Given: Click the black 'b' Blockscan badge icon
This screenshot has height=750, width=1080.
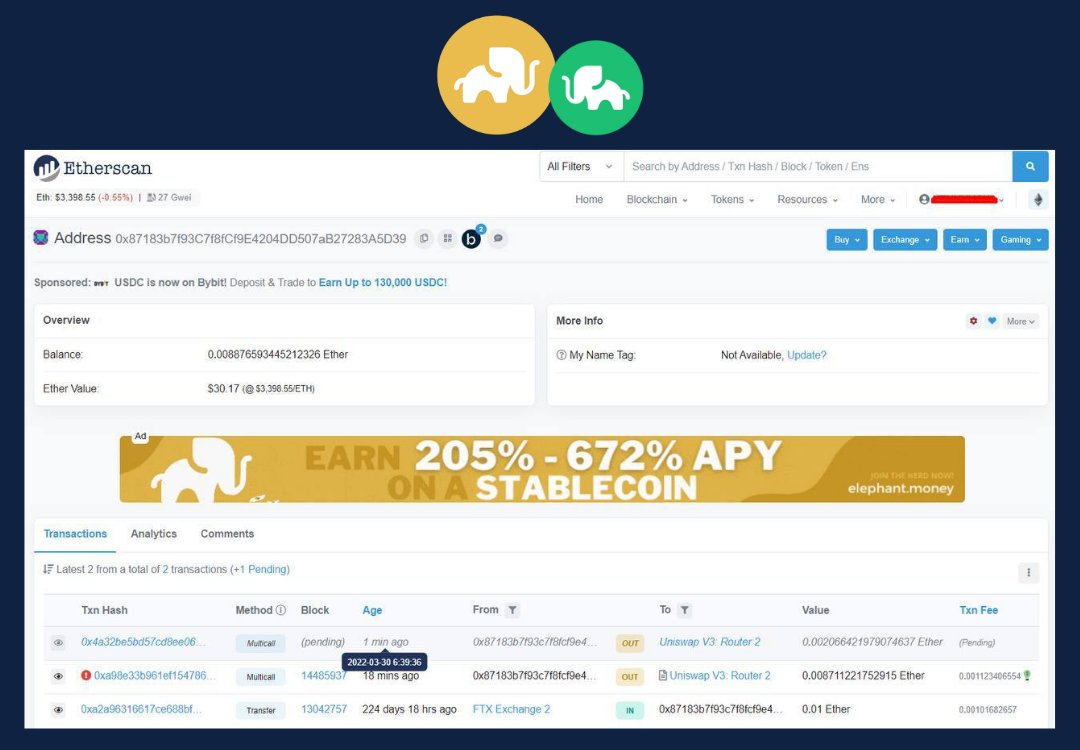Looking at the screenshot, I should click(x=471, y=239).
